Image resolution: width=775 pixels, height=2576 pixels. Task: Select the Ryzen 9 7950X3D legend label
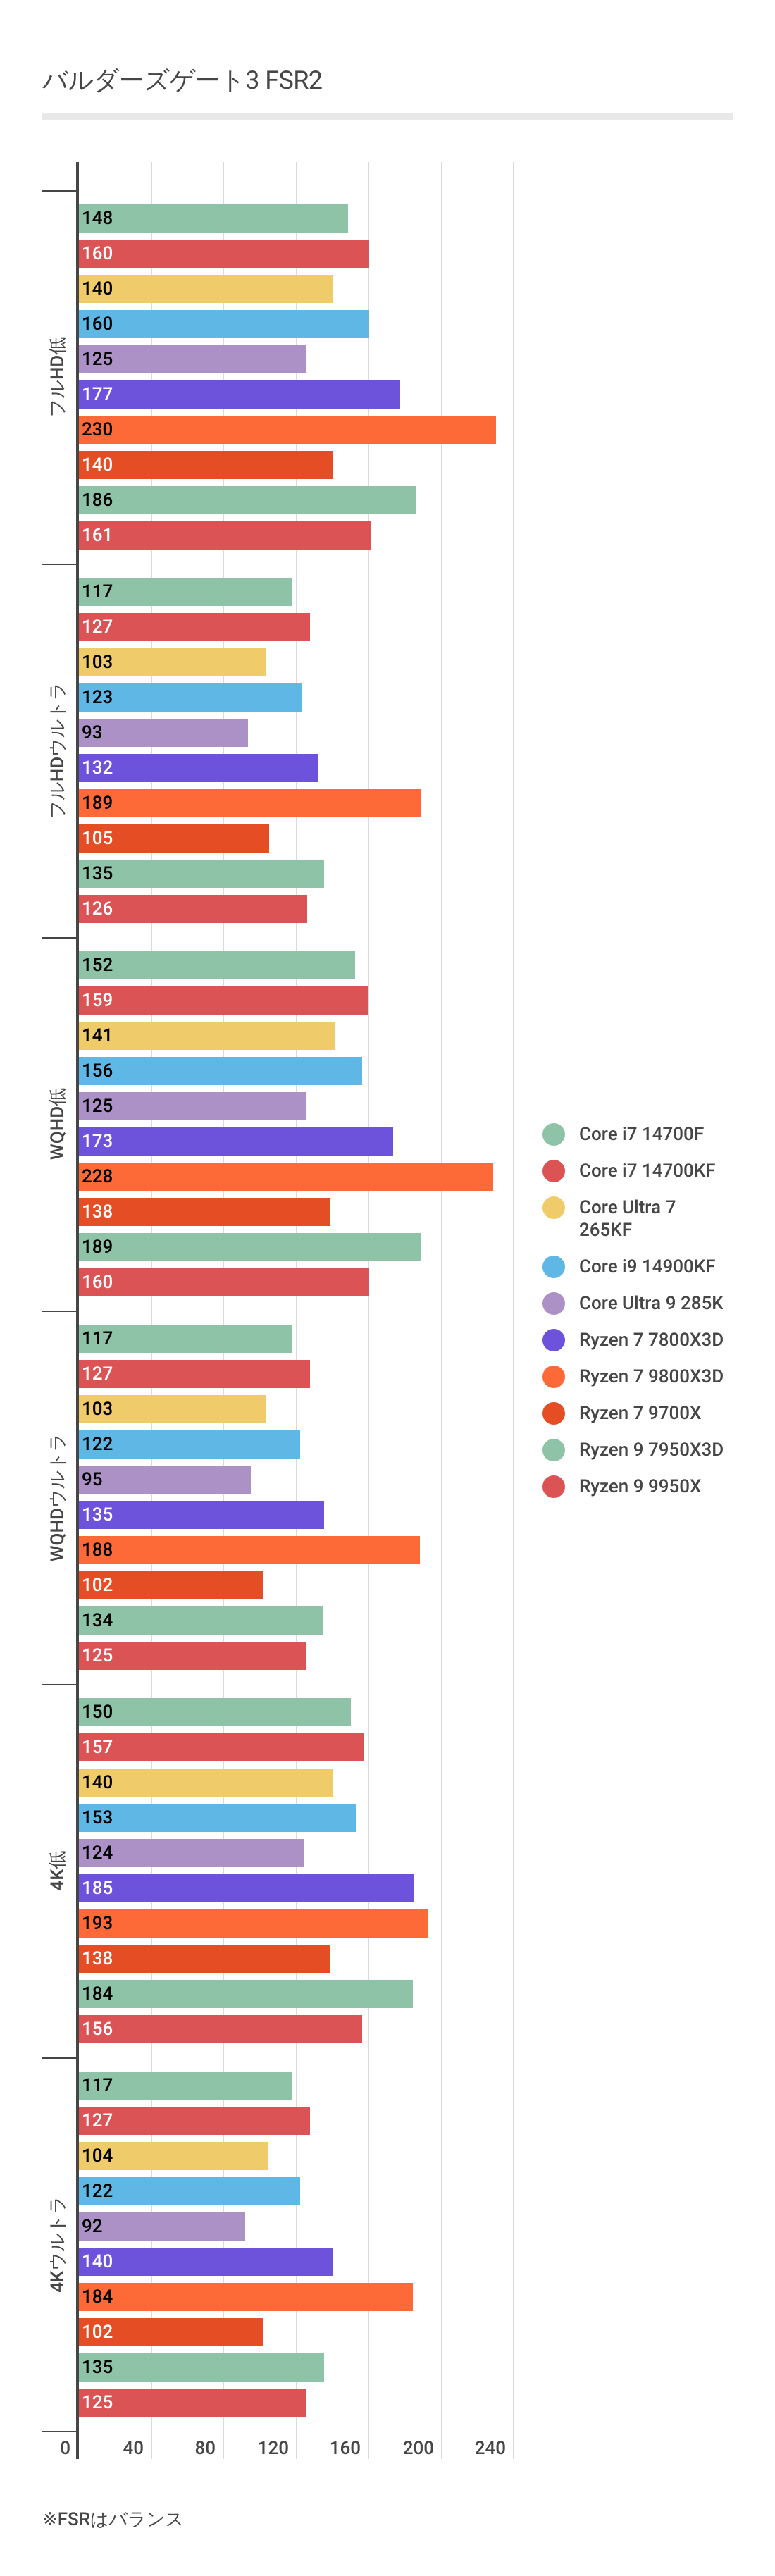click(650, 1450)
